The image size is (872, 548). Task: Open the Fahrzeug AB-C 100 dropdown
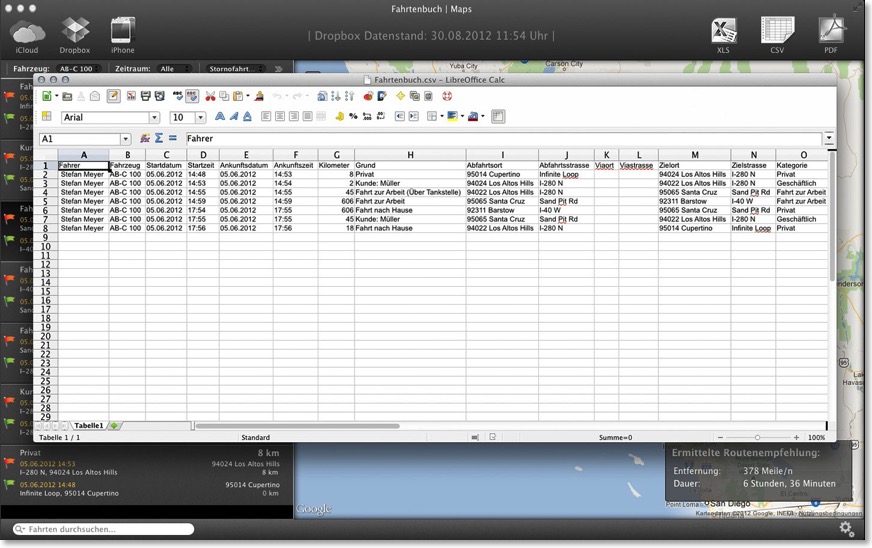(x=78, y=69)
